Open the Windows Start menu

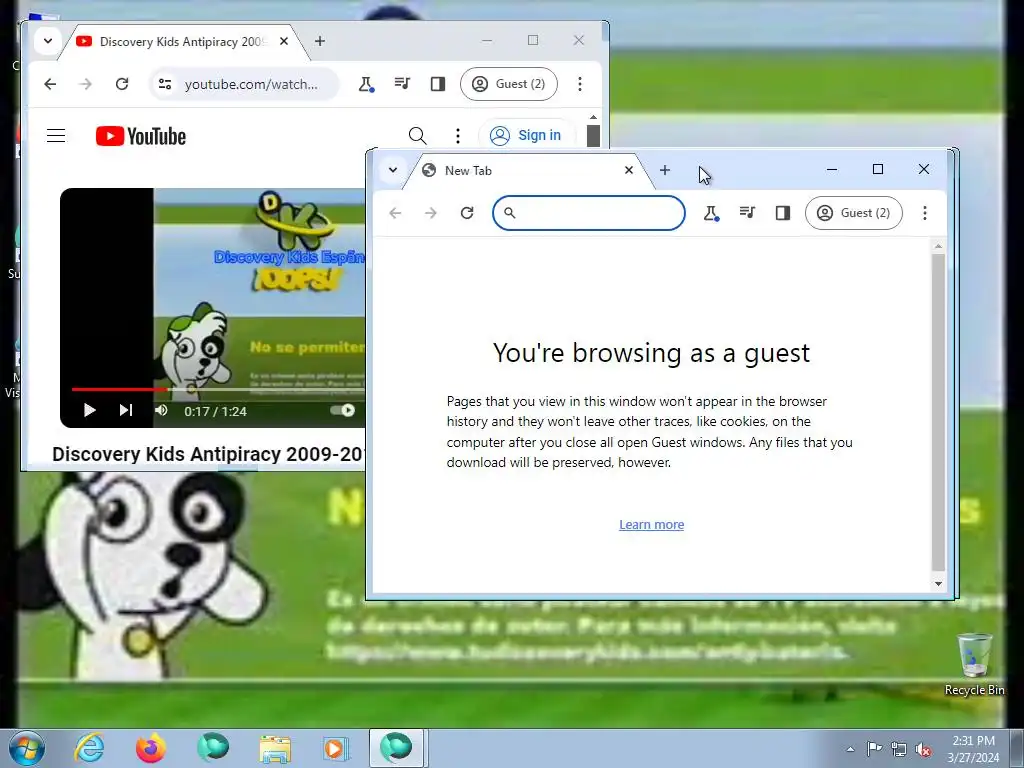(x=27, y=748)
